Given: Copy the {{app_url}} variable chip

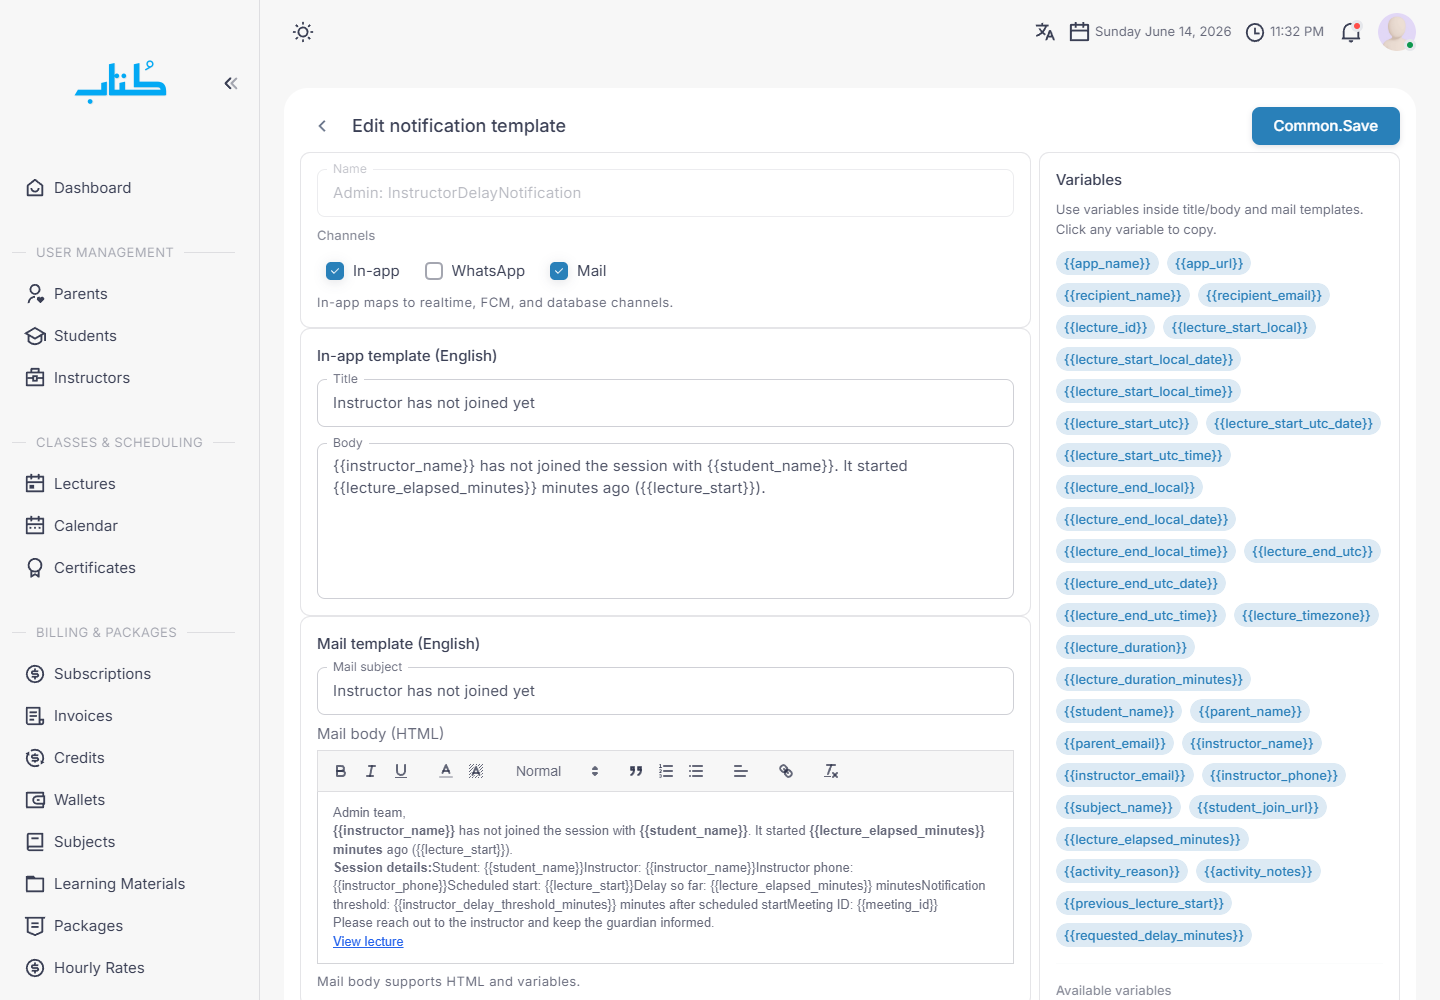Looking at the screenshot, I should point(1209,264).
